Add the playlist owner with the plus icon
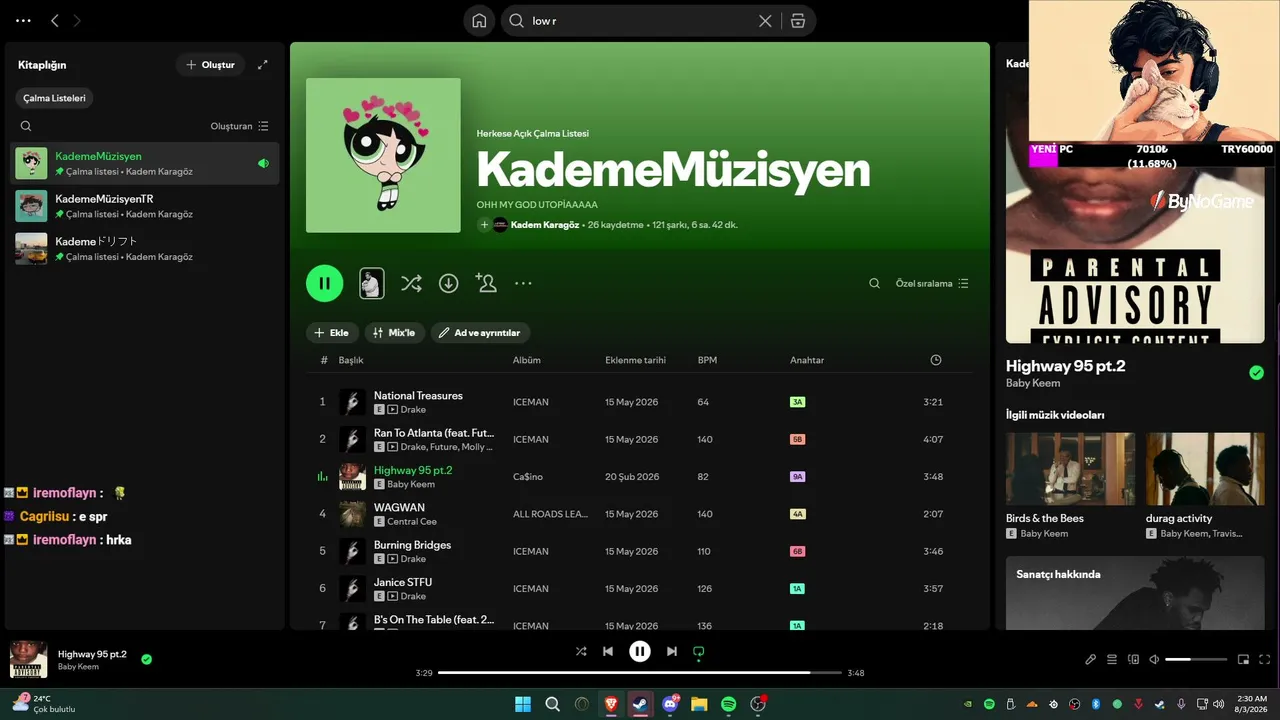 click(x=484, y=225)
